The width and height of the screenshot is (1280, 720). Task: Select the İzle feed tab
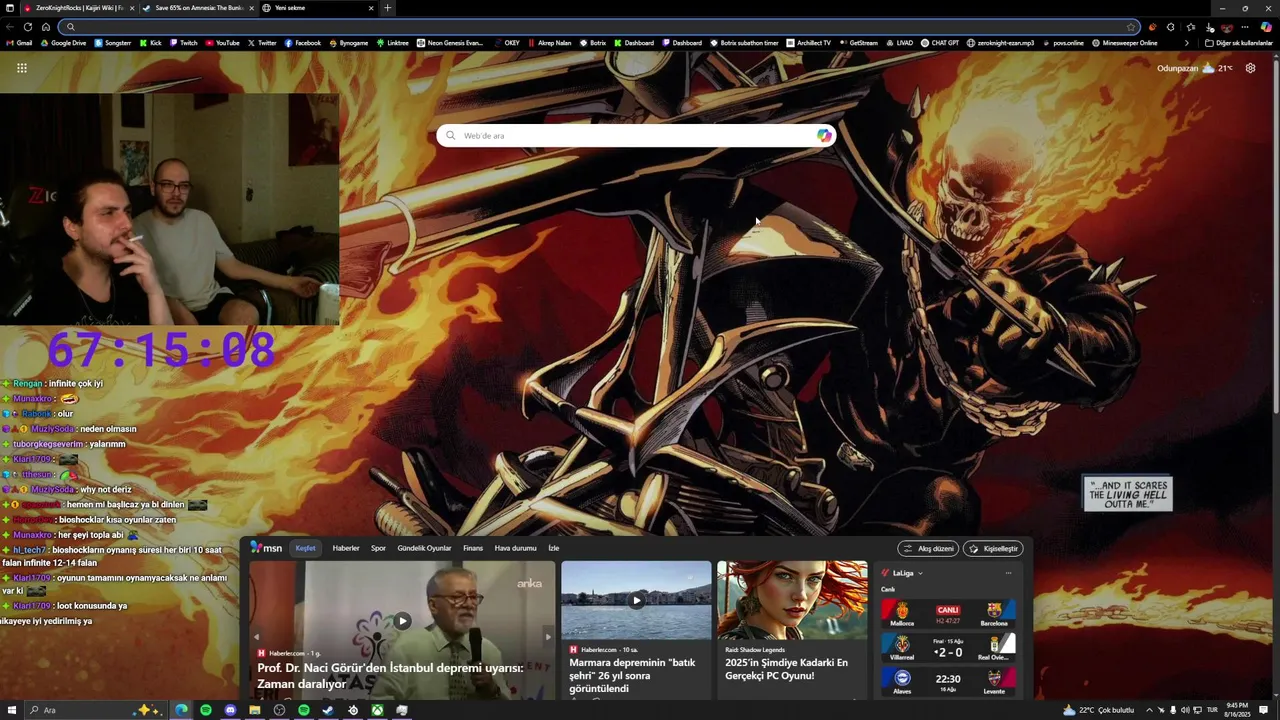click(553, 548)
